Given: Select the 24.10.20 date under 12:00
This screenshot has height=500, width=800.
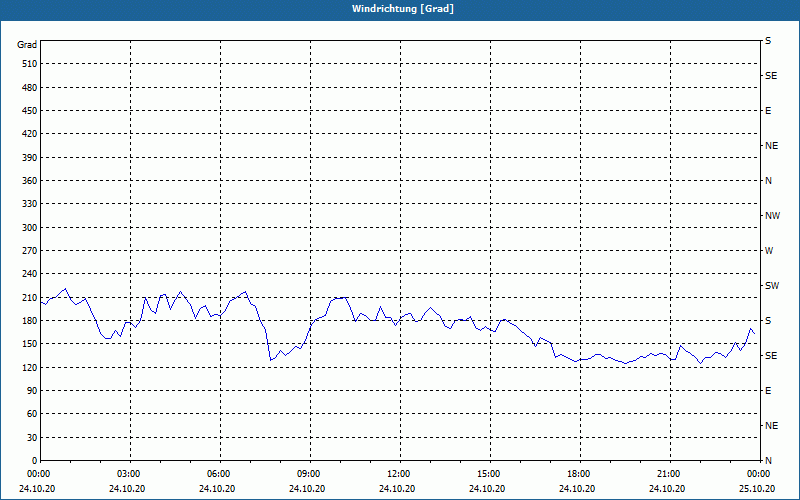Looking at the screenshot, I should 397,488.
